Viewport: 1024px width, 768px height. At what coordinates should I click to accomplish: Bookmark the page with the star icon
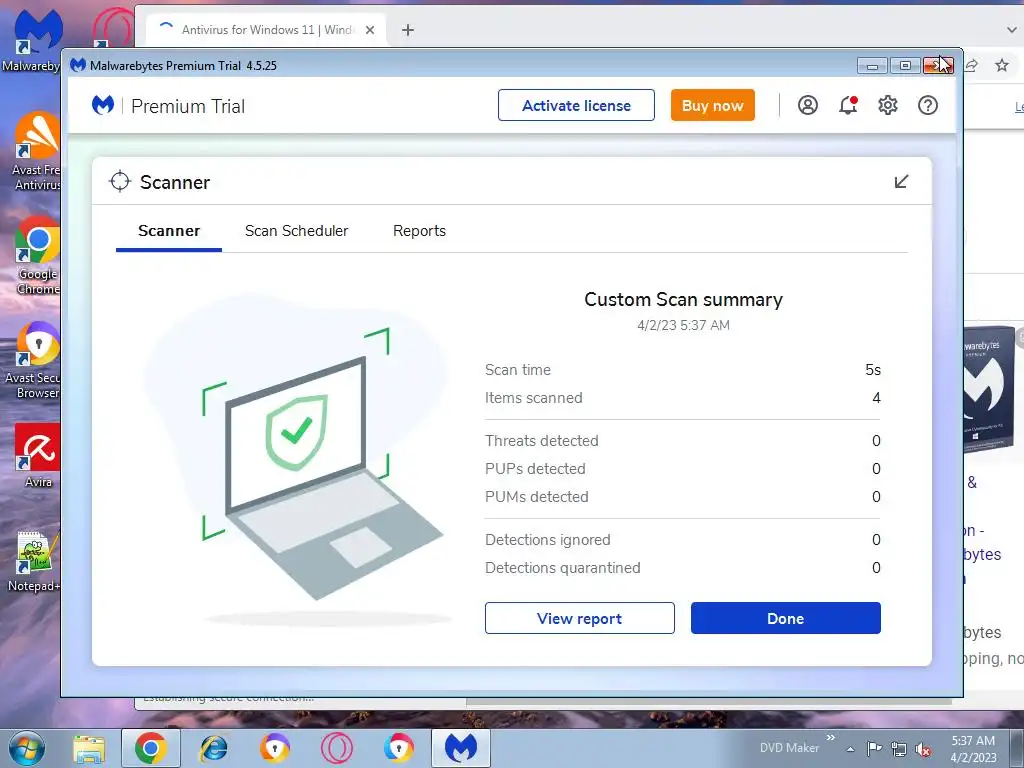point(1002,65)
